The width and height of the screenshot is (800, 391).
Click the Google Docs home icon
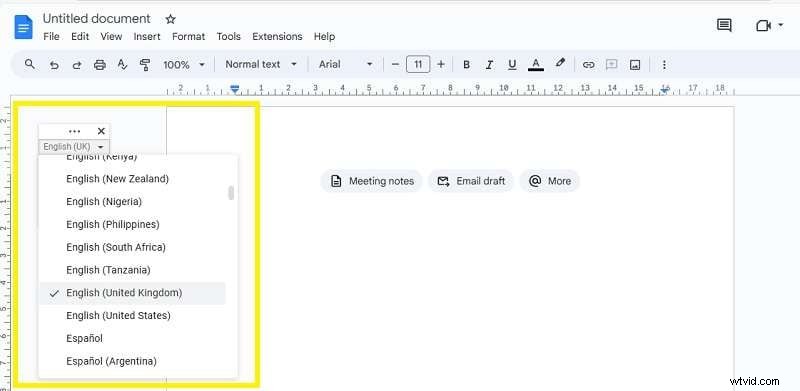(x=23, y=27)
